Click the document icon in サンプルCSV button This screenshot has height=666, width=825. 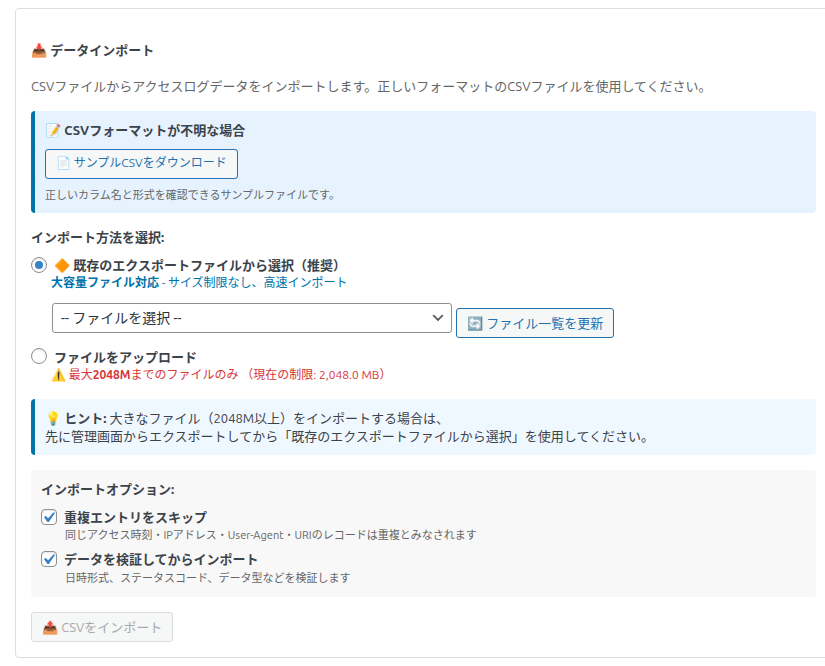click(63, 163)
